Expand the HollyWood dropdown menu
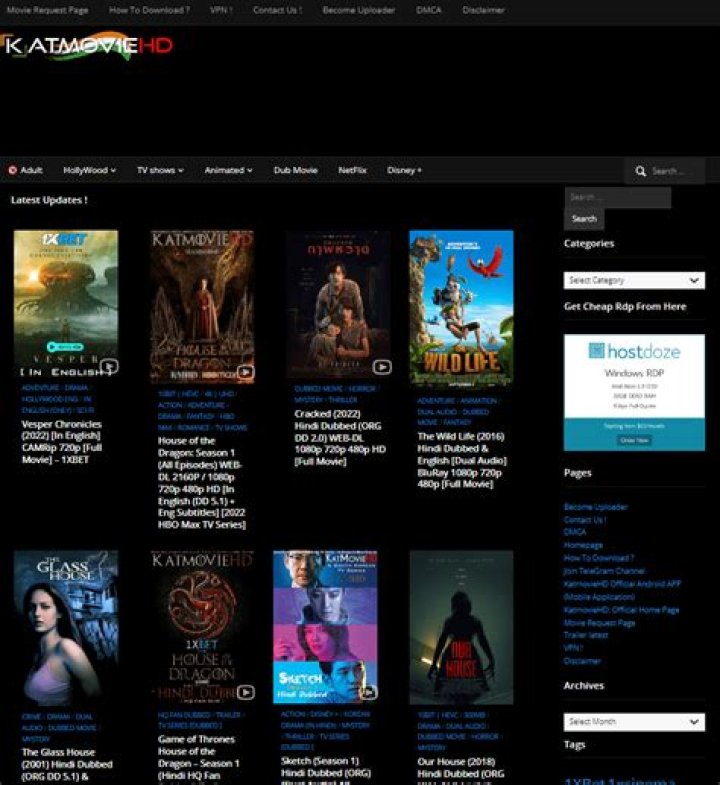Screen dimensions: 720x785 click(89, 170)
